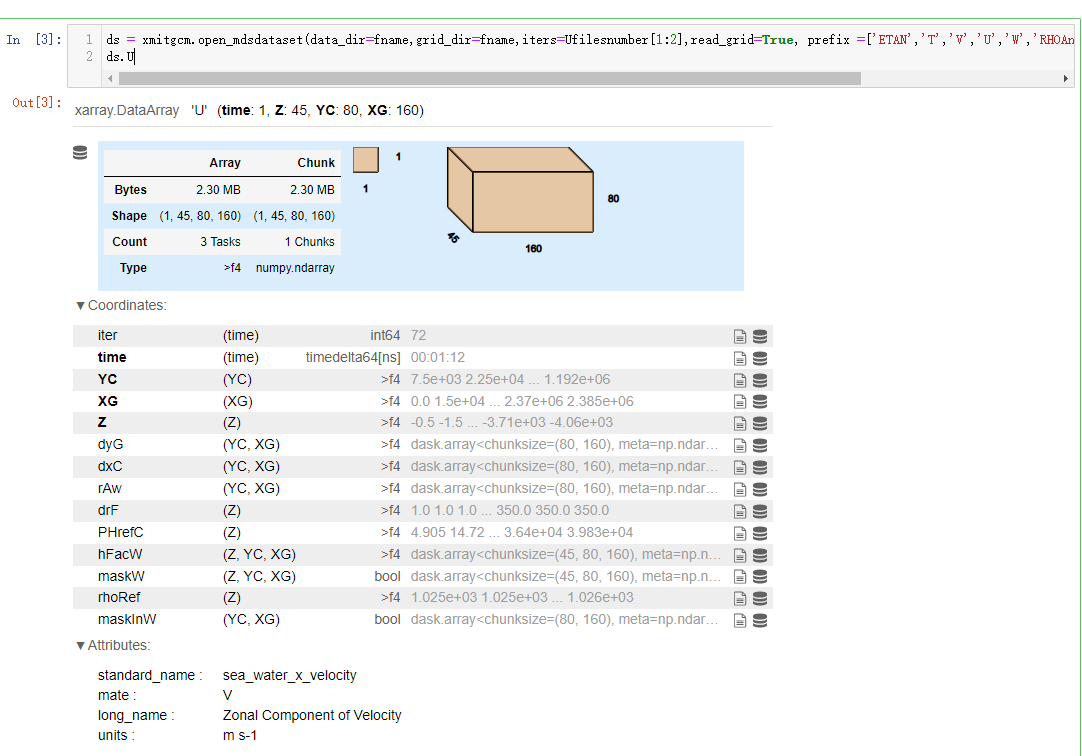The width and height of the screenshot is (1082, 756).
Task: Click the xarray.DataArray title text
Action: (127, 110)
